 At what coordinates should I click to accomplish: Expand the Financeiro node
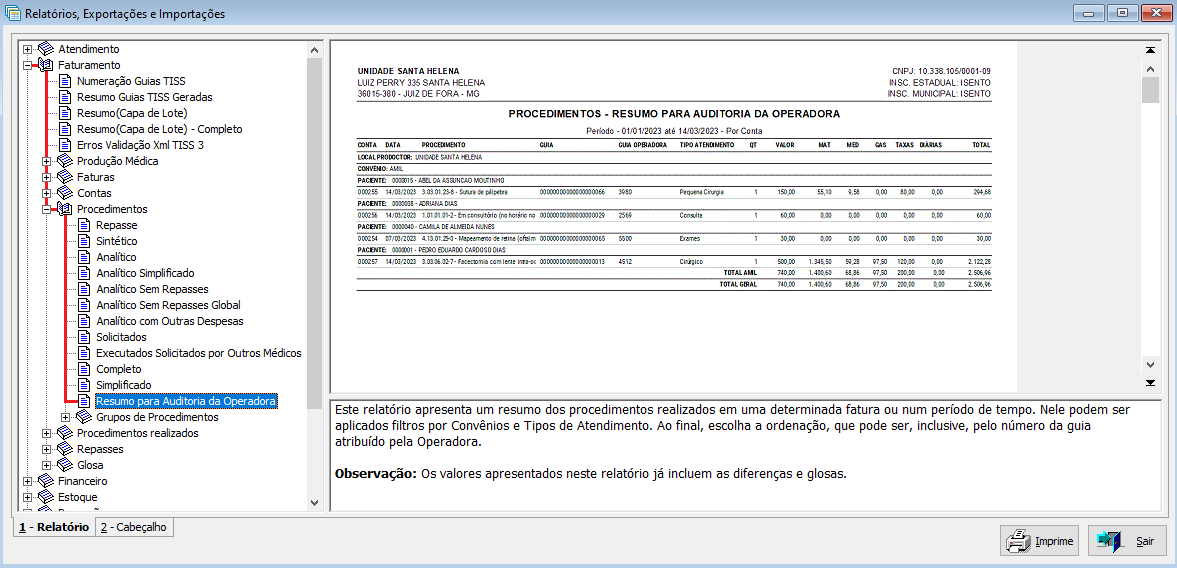click(28, 481)
